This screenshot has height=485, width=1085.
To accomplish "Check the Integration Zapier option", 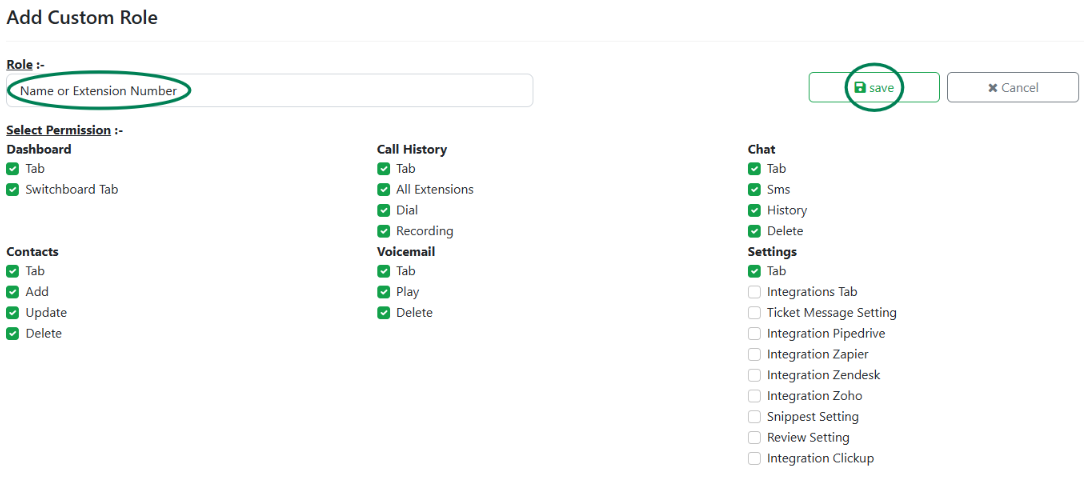I will click(x=754, y=354).
